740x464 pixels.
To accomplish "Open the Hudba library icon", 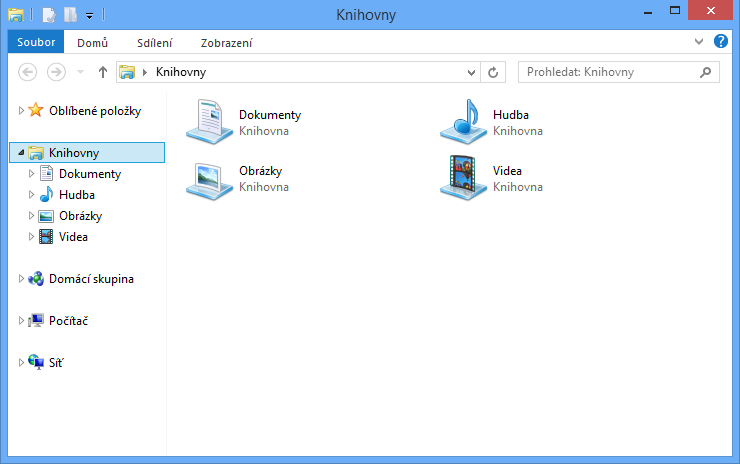I will pos(463,122).
